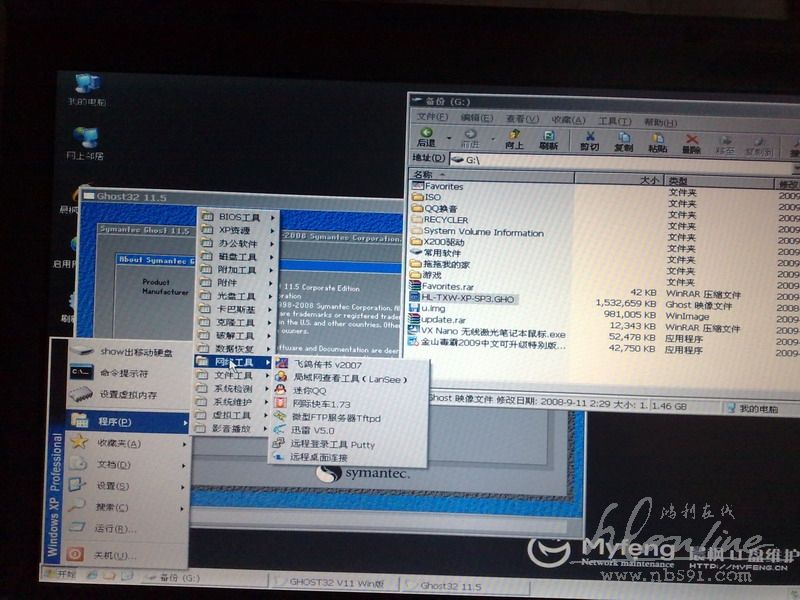Image resolution: width=800 pixels, height=600 pixels.
Task: Select the Favorites.rar file
Action: 442,287
